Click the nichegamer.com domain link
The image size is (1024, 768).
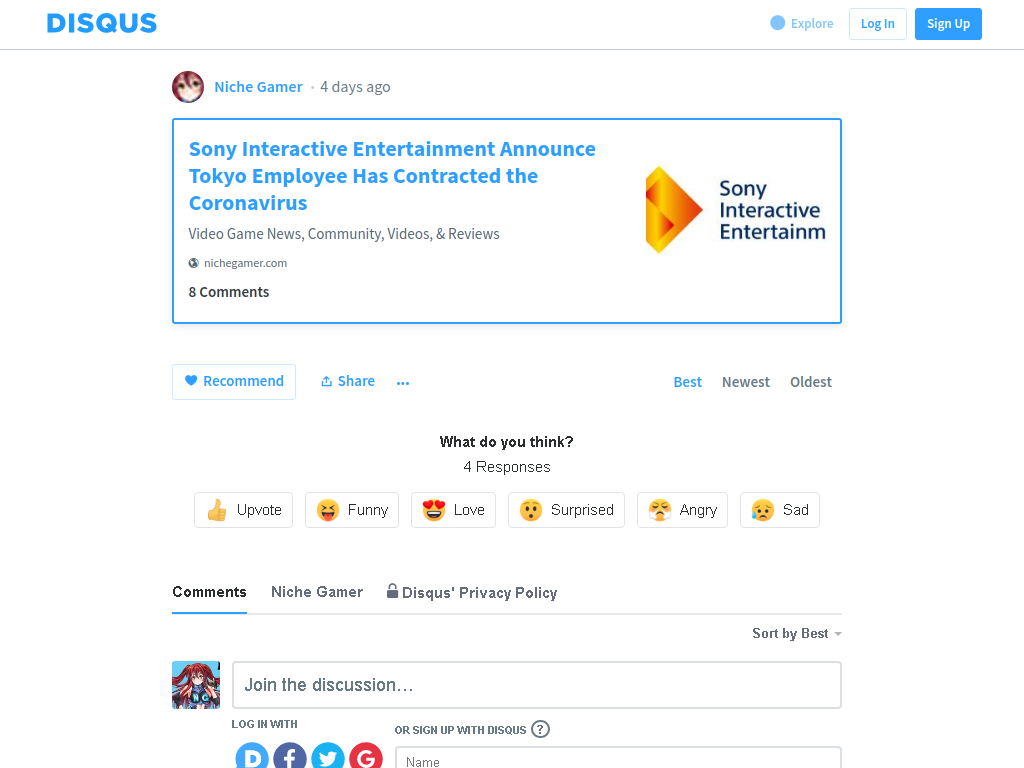[x=246, y=263]
